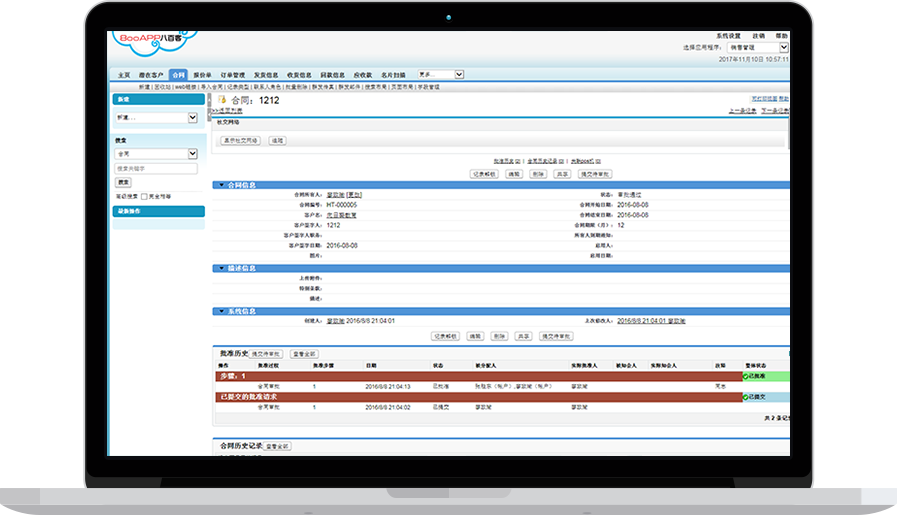Click 新建 in the sub-navigation
Viewport: 897px width, 515px height.
(144, 87)
